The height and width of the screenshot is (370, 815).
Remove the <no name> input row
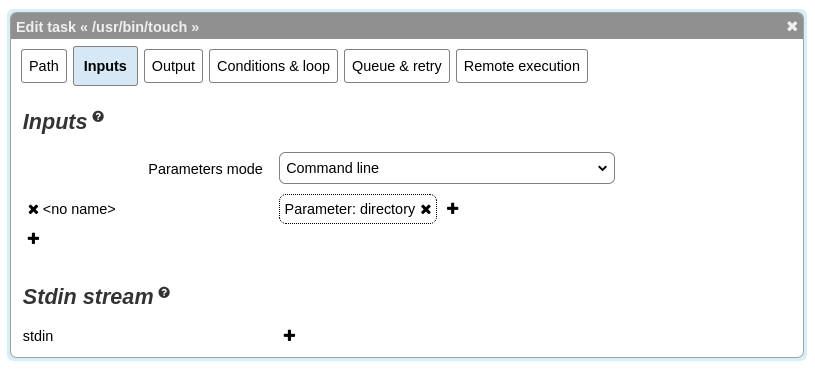(x=33, y=209)
